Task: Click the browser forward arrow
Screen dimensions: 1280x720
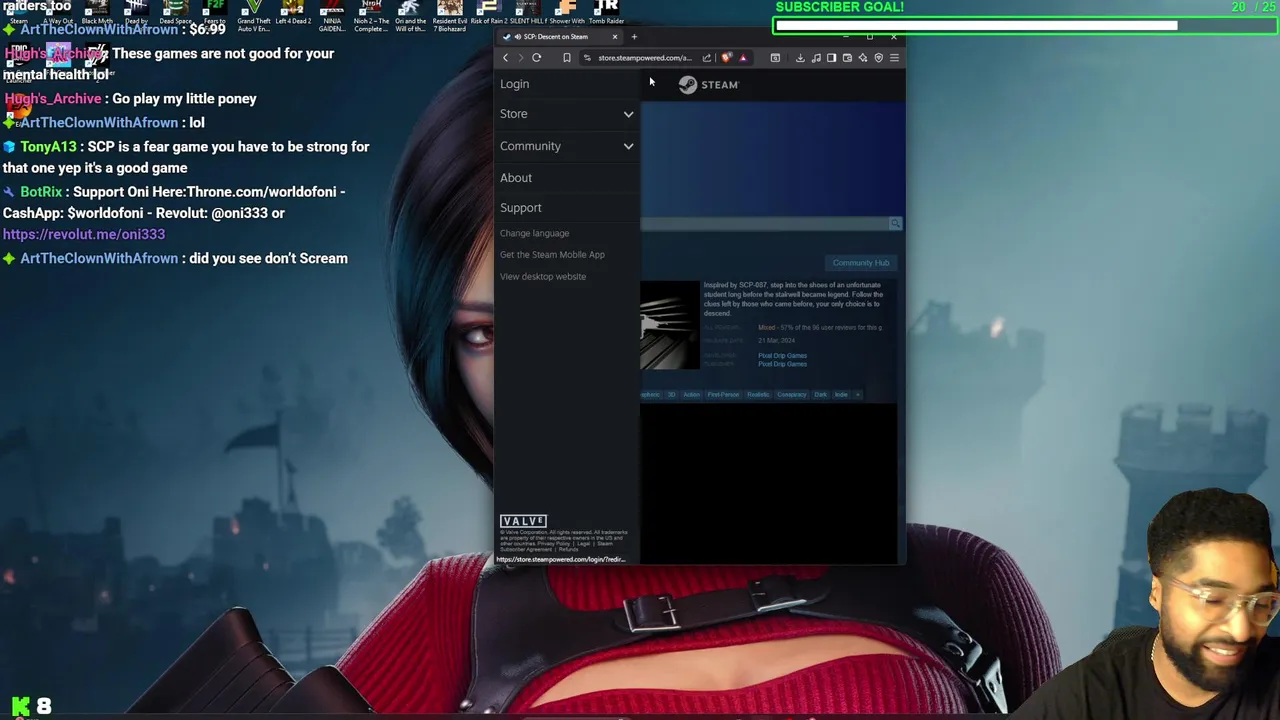Action: point(520,58)
